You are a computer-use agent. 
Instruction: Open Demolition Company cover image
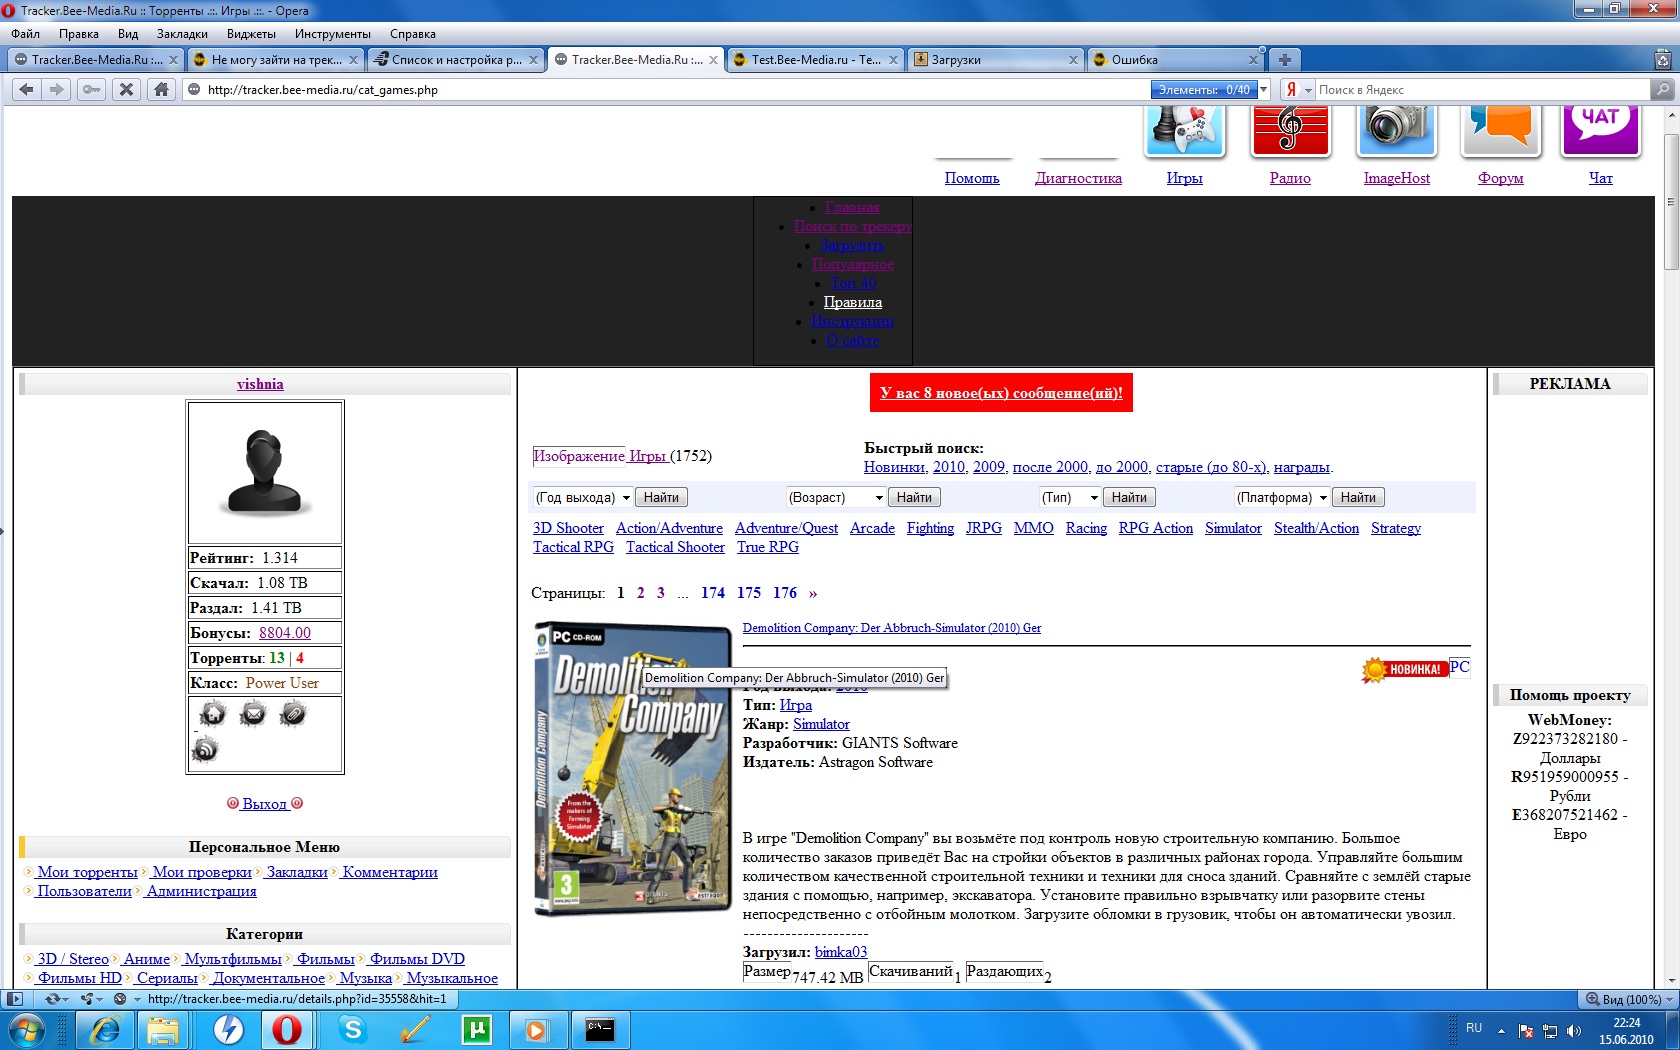tap(632, 767)
